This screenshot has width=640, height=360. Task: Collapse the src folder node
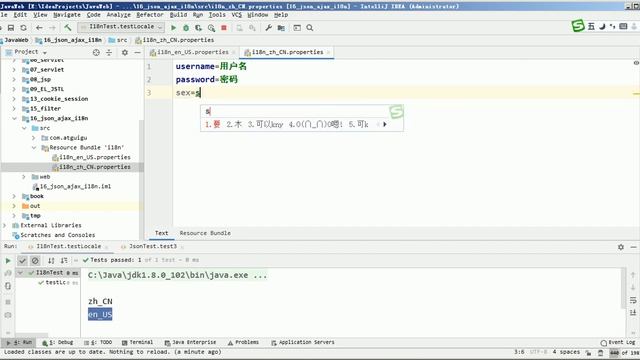(x=24, y=128)
